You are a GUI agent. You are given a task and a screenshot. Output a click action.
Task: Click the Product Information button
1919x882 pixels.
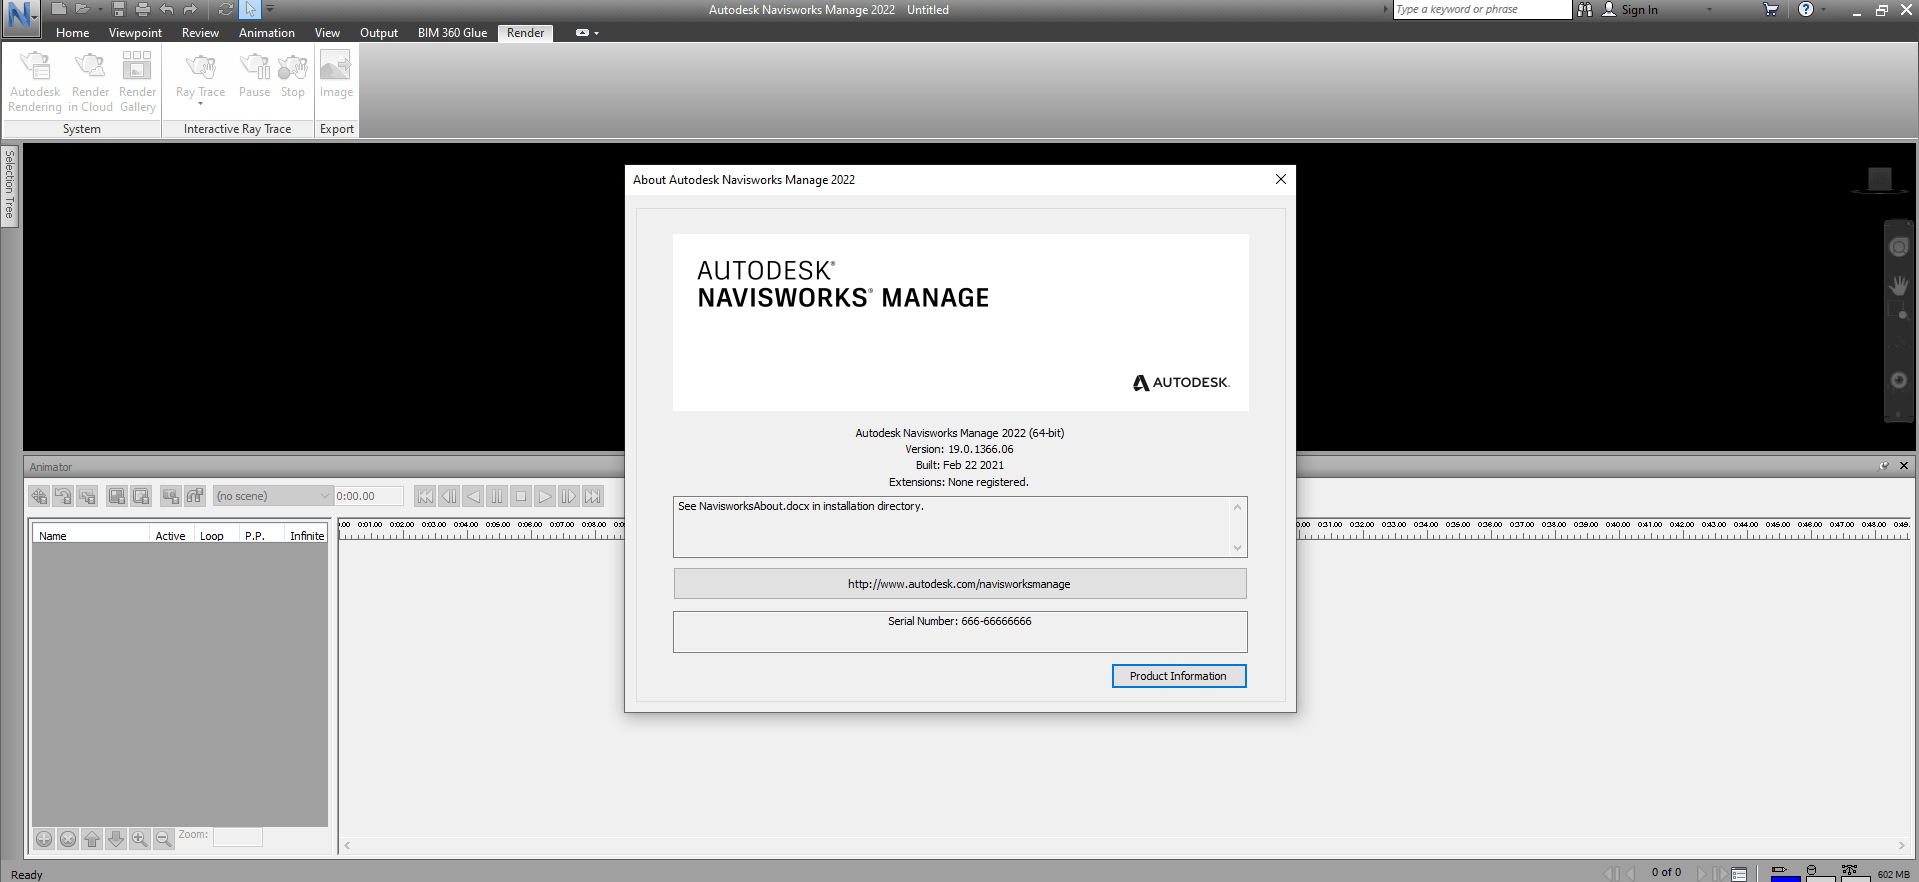tap(1179, 676)
